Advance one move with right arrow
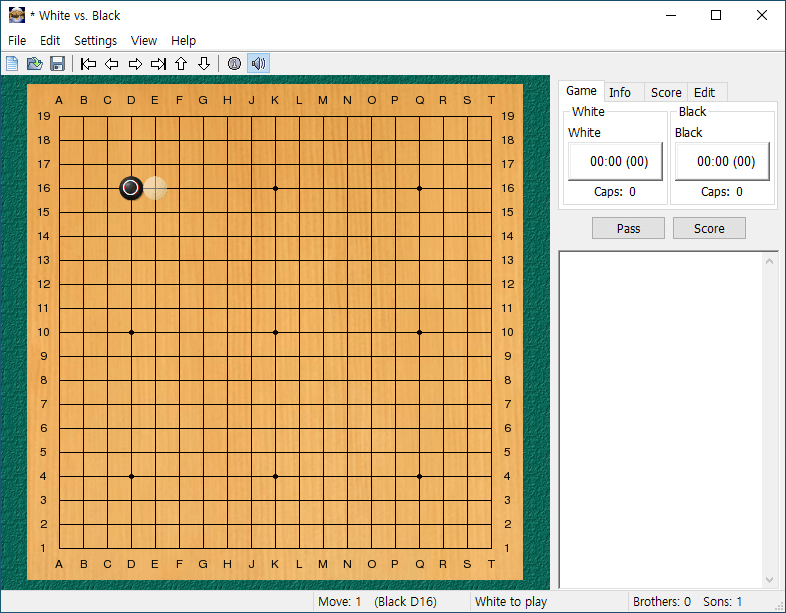The image size is (786, 613). pos(135,64)
